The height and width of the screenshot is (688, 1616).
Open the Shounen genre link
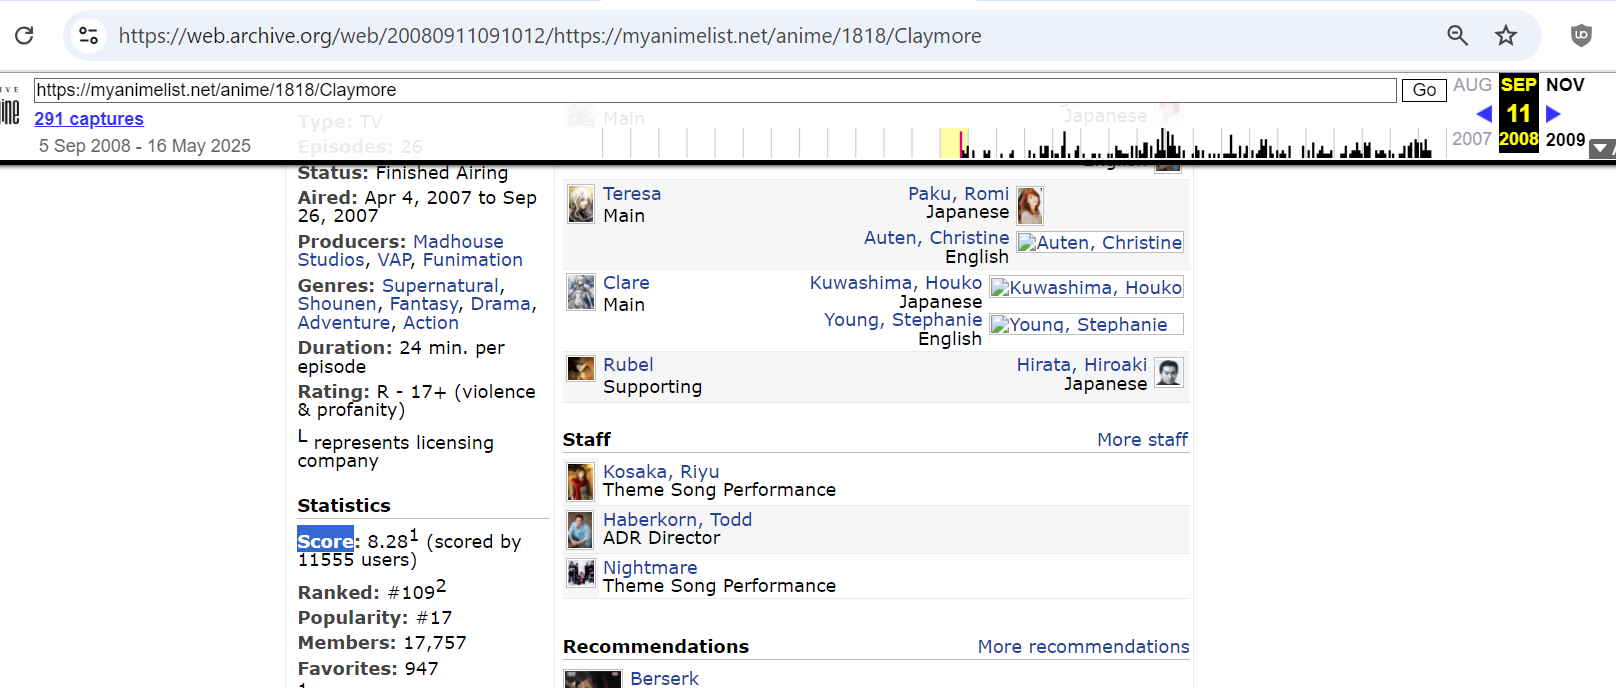[x=337, y=304]
